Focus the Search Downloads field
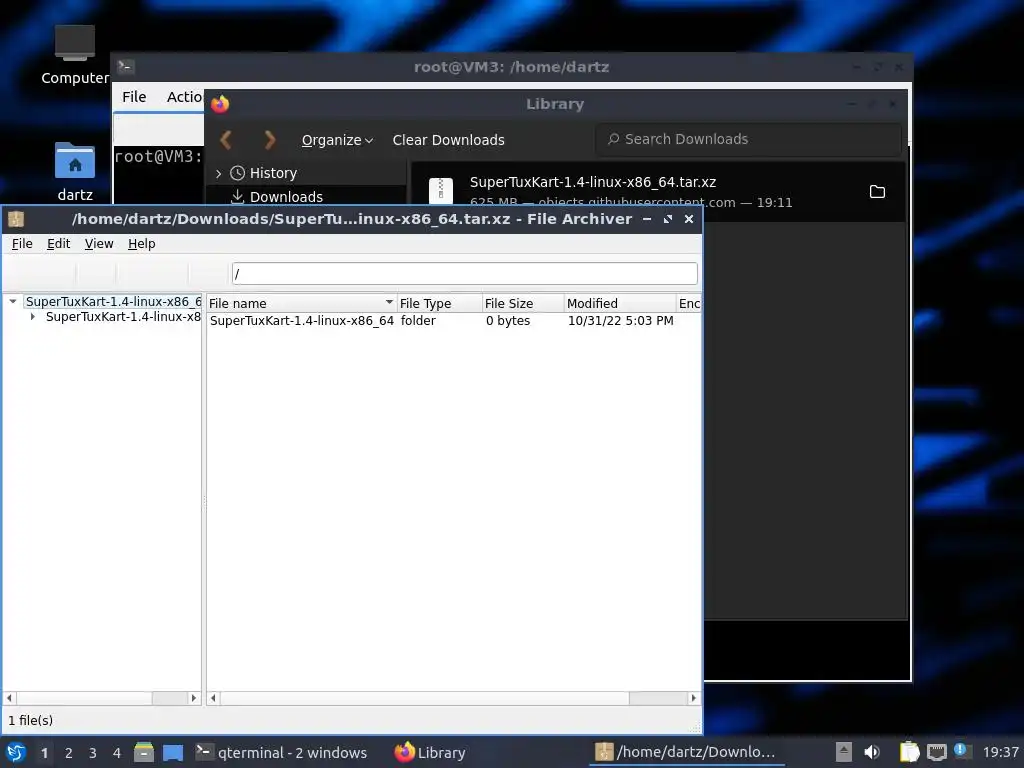 (748, 139)
